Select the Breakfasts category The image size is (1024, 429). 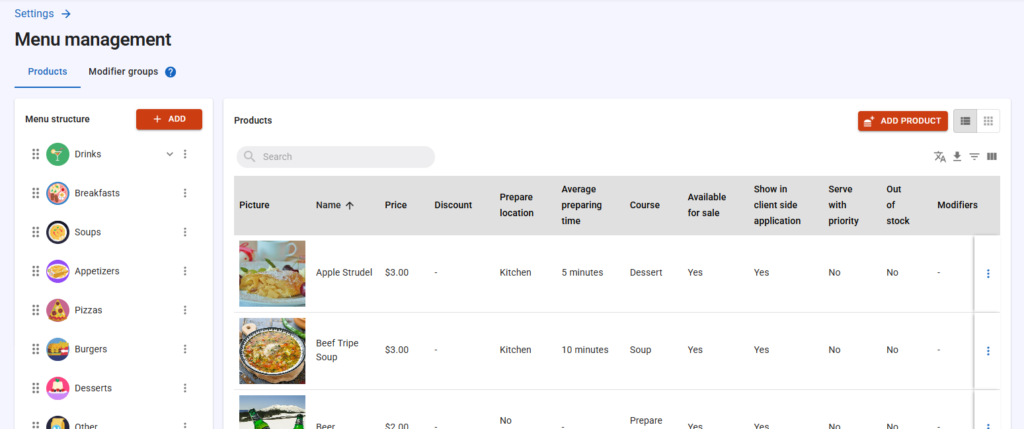pyautogui.click(x=97, y=193)
